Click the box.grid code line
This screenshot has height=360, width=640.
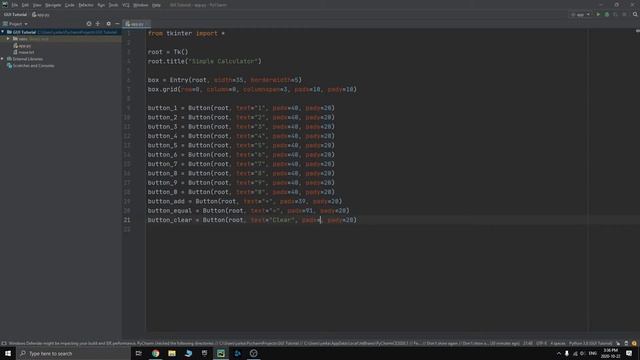coord(252,89)
